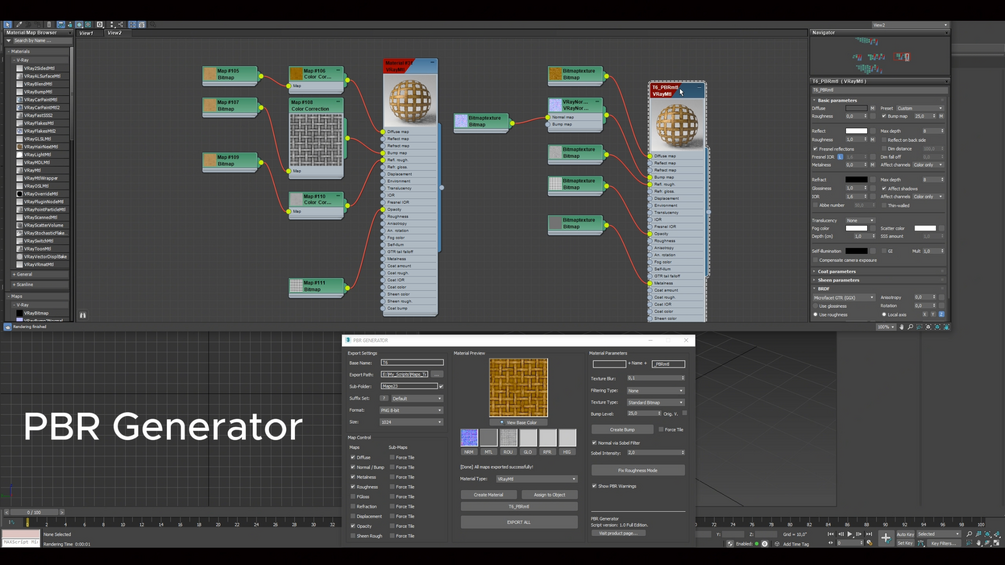Click the Zoom Region tool icon
The image size is (1005, 565).
(919, 327)
